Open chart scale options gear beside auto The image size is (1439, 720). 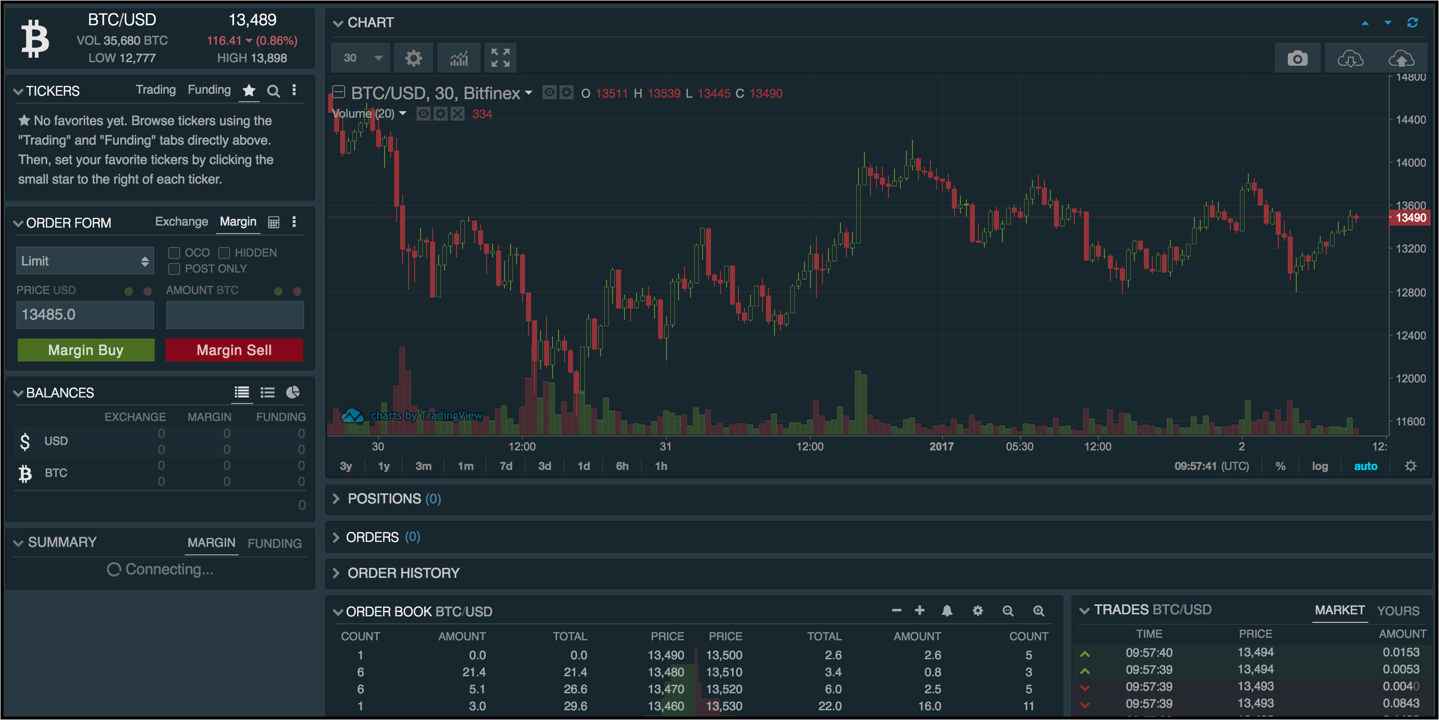coord(1411,466)
